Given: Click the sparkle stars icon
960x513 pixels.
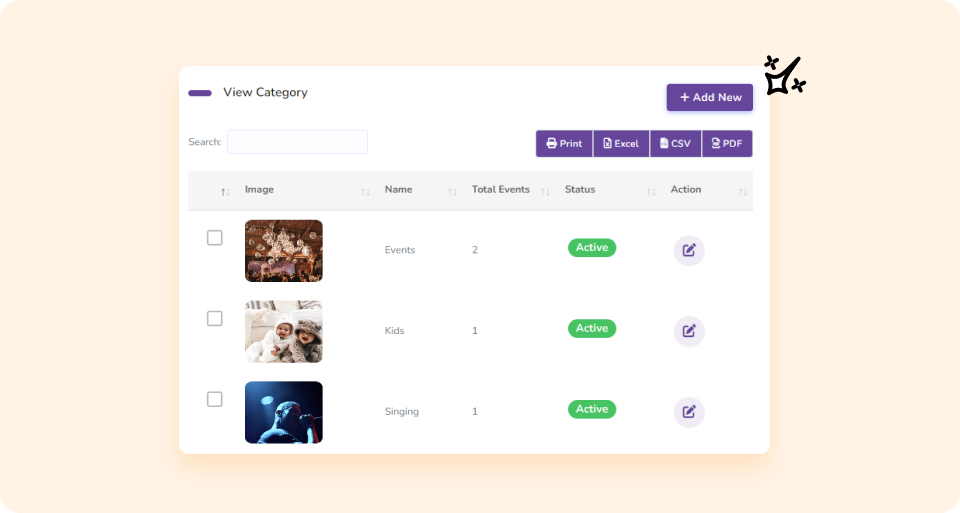Looking at the screenshot, I should point(784,75).
